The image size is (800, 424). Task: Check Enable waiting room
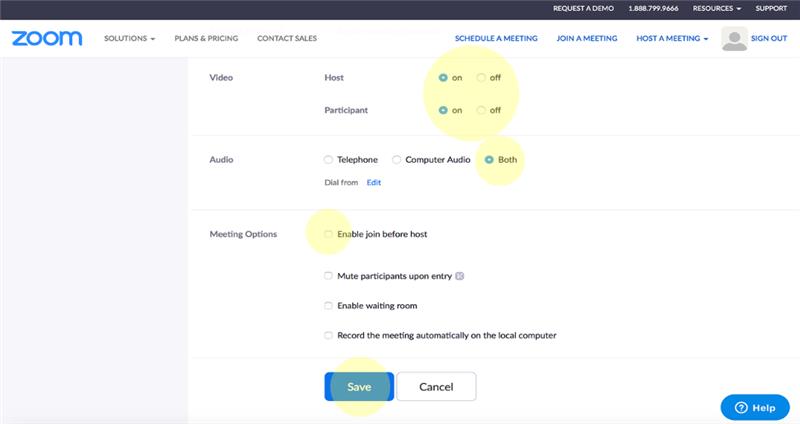pyautogui.click(x=328, y=306)
